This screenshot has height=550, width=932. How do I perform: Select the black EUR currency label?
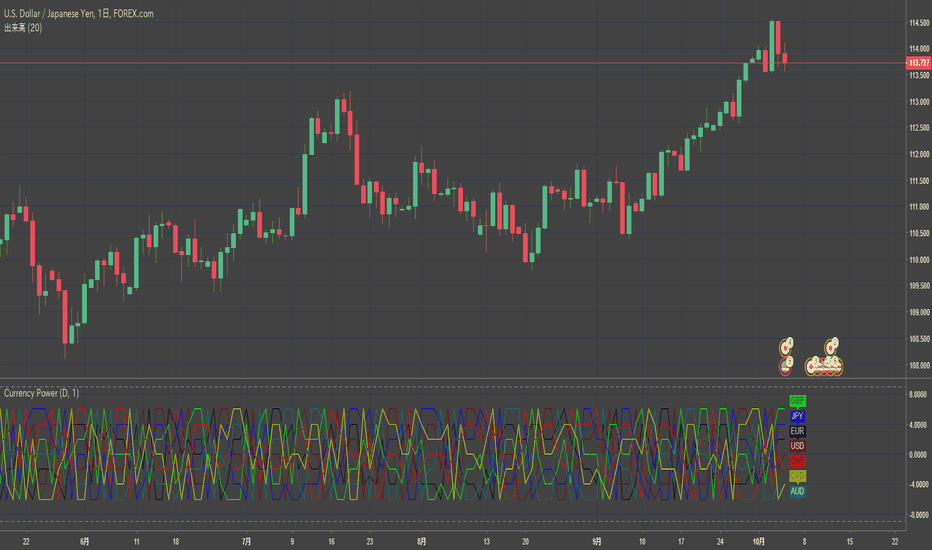point(797,430)
